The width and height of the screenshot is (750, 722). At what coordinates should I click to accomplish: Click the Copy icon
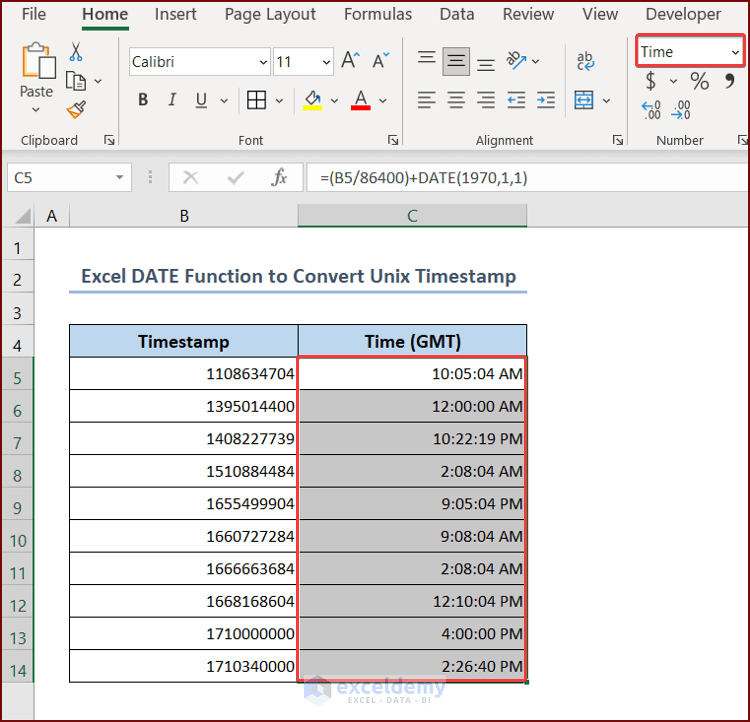(x=76, y=81)
